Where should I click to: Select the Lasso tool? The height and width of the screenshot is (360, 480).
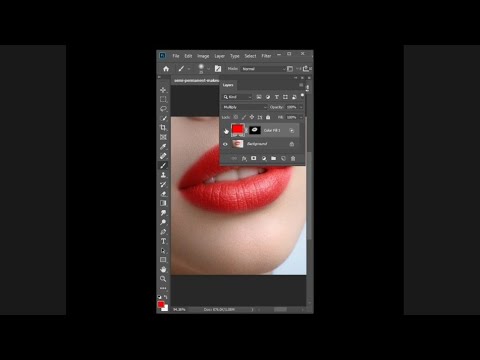[x=163, y=109]
